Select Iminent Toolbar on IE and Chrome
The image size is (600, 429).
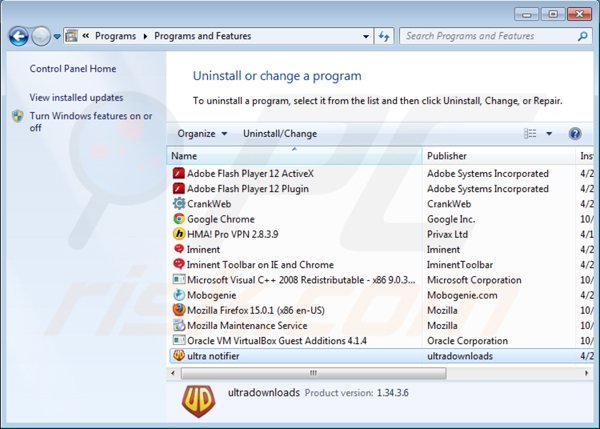260,264
